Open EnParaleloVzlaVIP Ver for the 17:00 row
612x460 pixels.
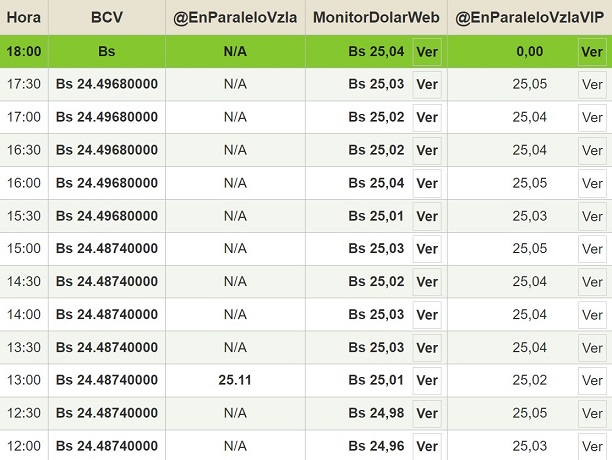click(x=592, y=118)
